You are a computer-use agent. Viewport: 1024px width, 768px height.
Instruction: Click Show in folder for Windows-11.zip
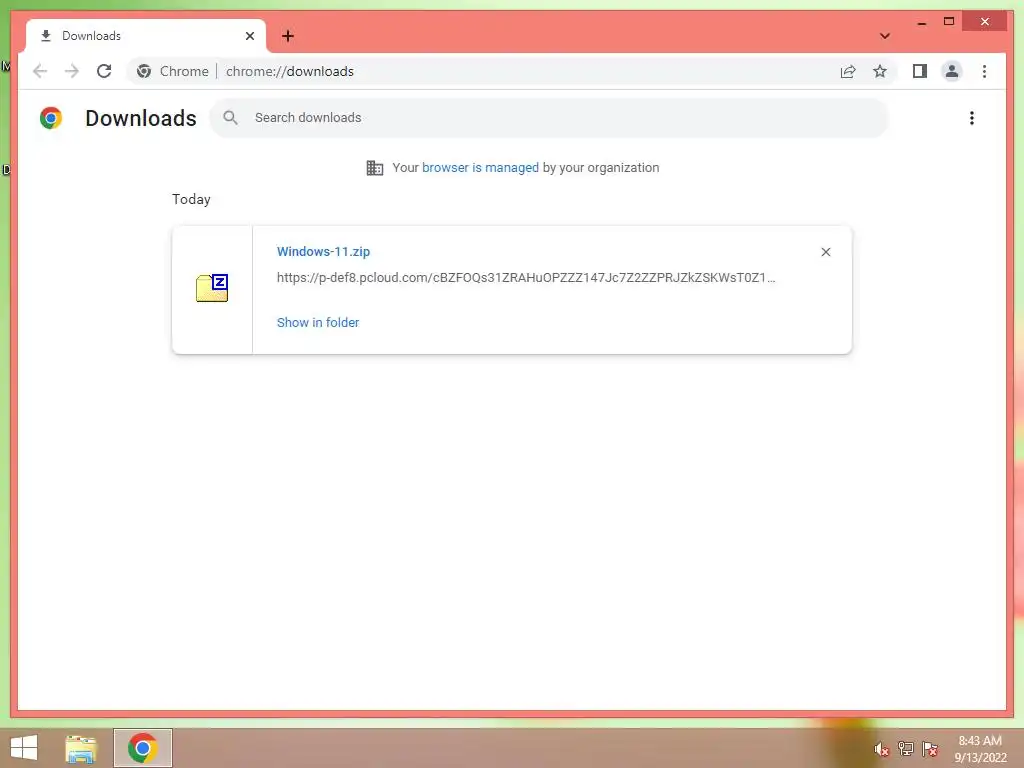click(318, 323)
